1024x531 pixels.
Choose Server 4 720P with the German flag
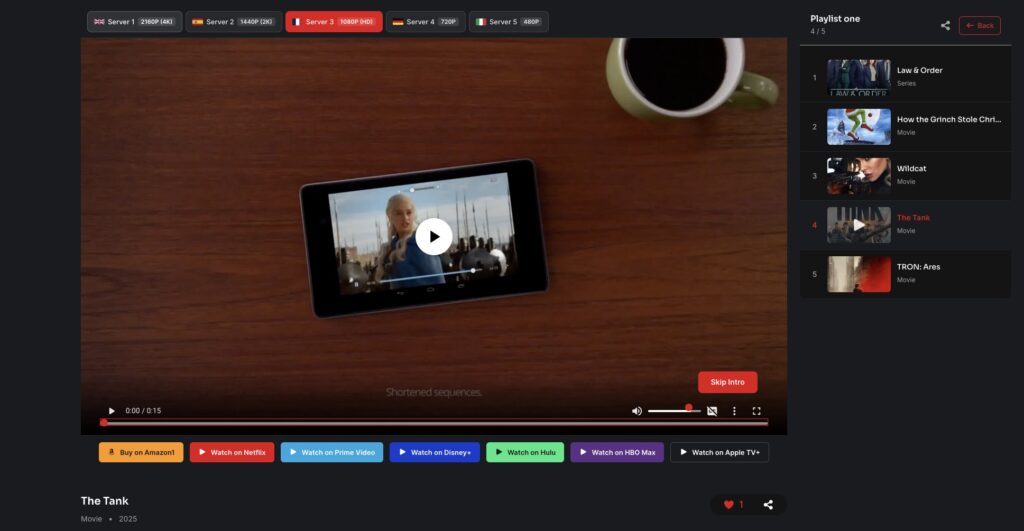click(426, 22)
